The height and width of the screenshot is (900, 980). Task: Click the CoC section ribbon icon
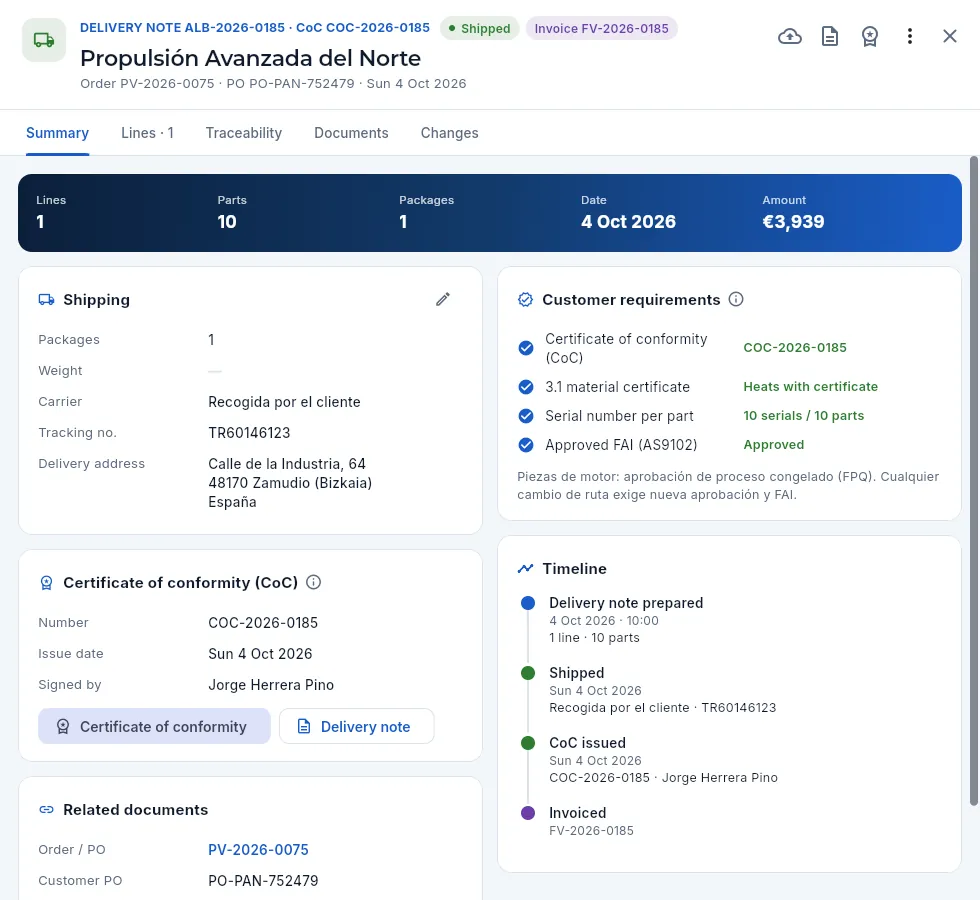pos(46,582)
